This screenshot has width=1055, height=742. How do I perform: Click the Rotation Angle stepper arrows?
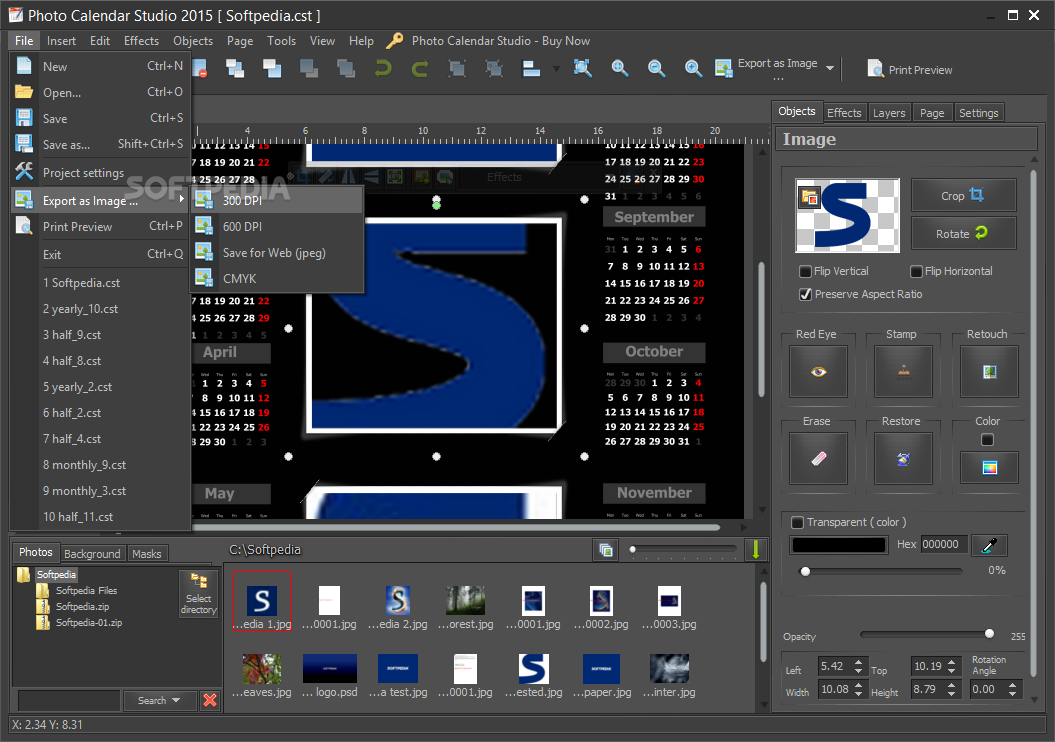(1013, 689)
